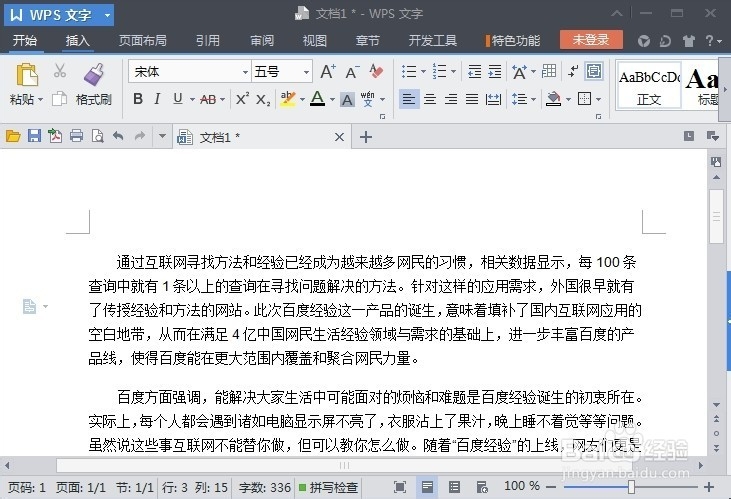
Task: Switch to full screen view icon
Action: 400,488
